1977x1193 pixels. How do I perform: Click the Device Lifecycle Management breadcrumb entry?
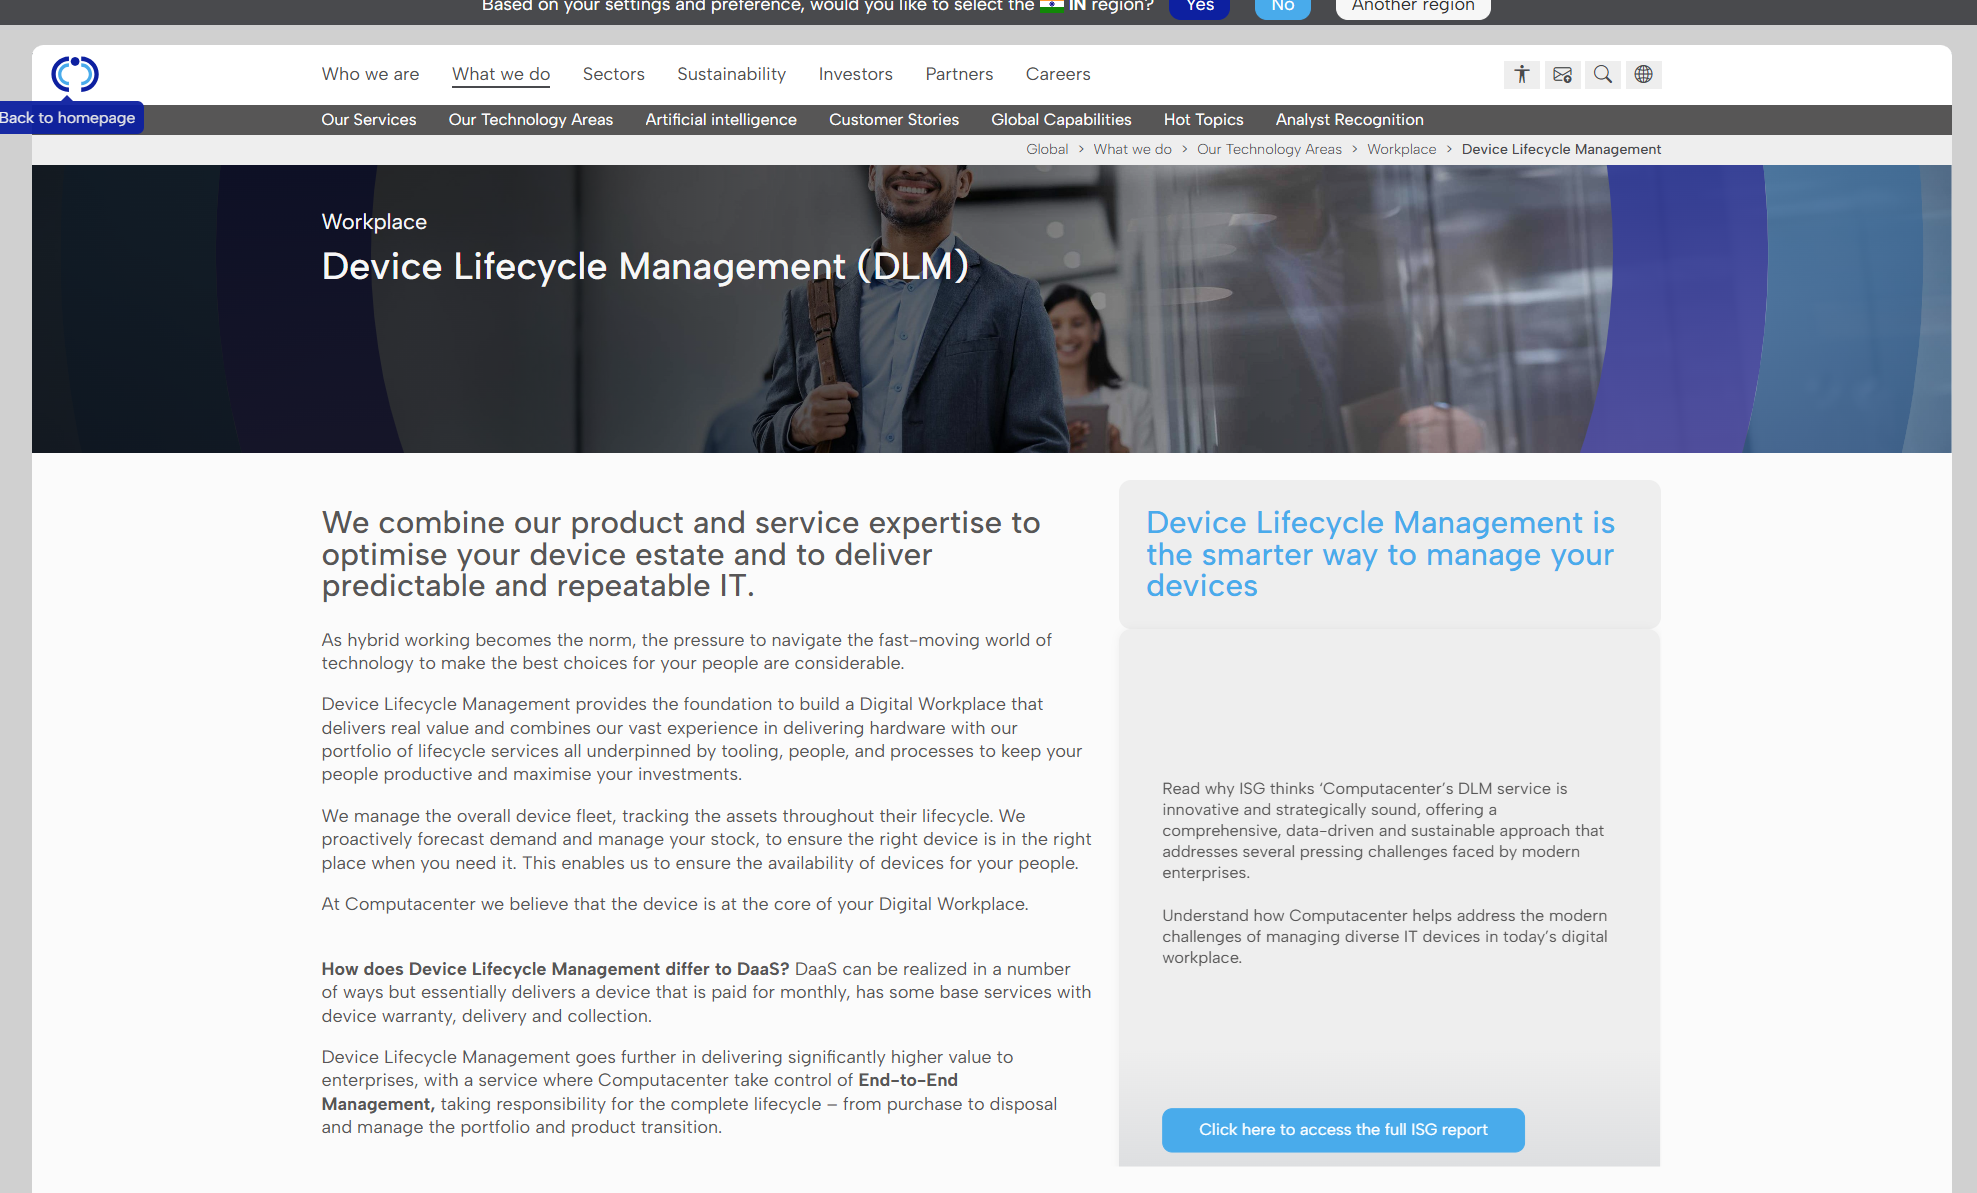pyautogui.click(x=1561, y=149)
